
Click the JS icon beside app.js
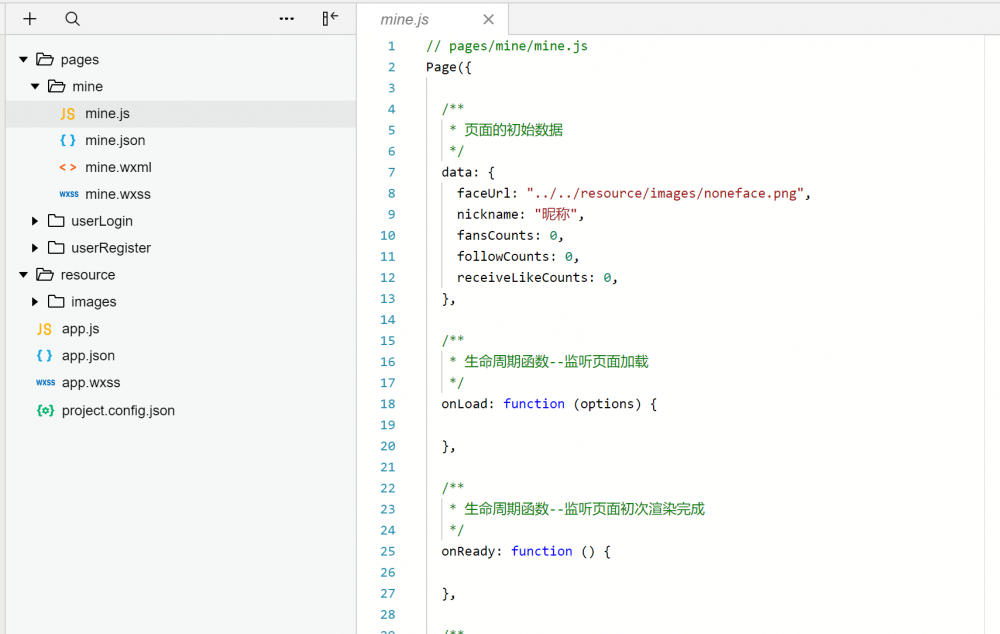(44, 329)
